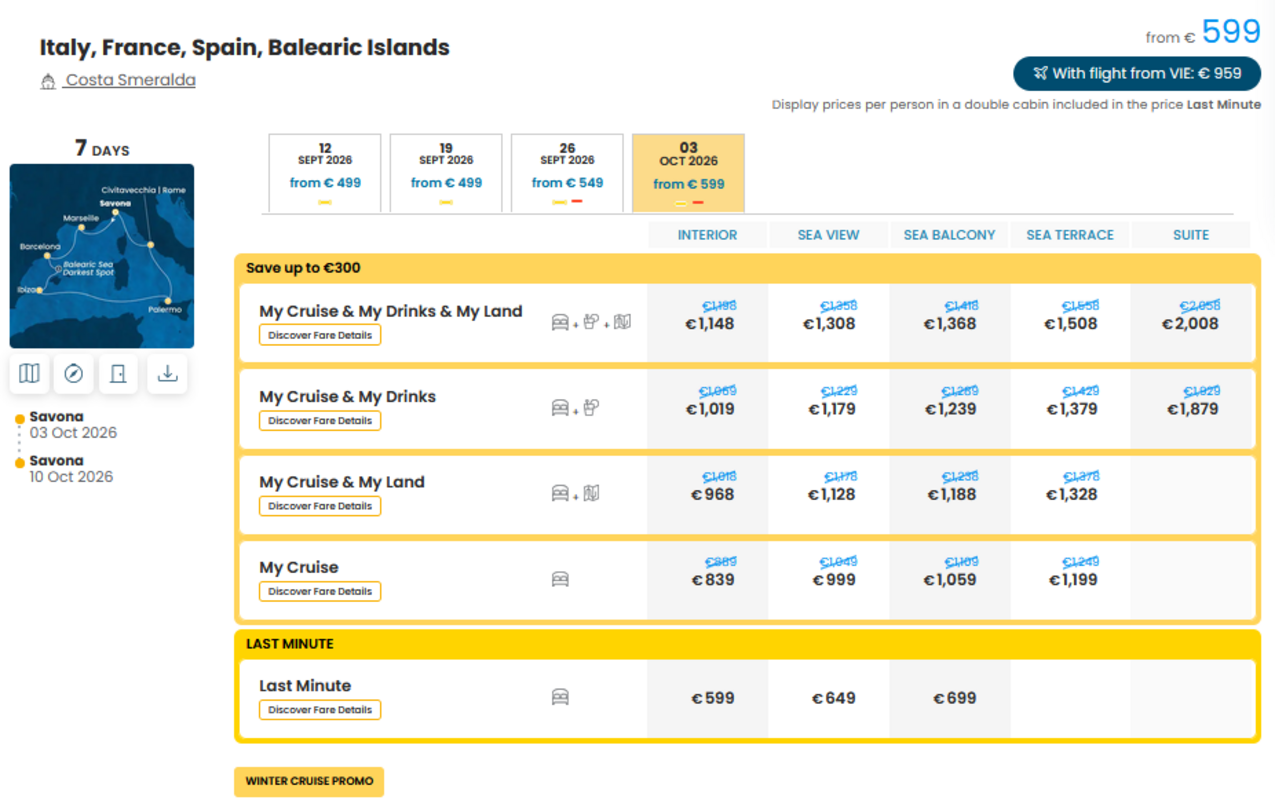The height and width of the screenshot is (800, 1275).
Task: Click fare icons for My Cruise & My Drinks
Action: pyautogui.click(x=575, y=408)
